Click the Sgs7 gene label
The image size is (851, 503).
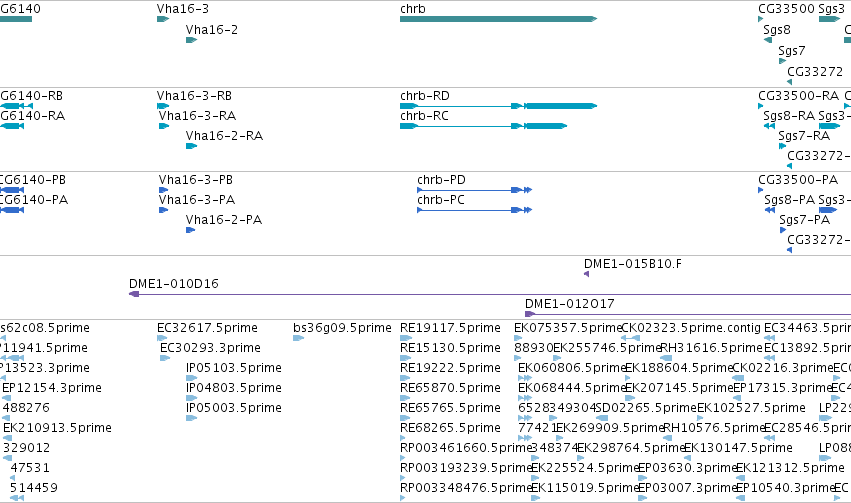pyautogui.click(x=791, y=51)
